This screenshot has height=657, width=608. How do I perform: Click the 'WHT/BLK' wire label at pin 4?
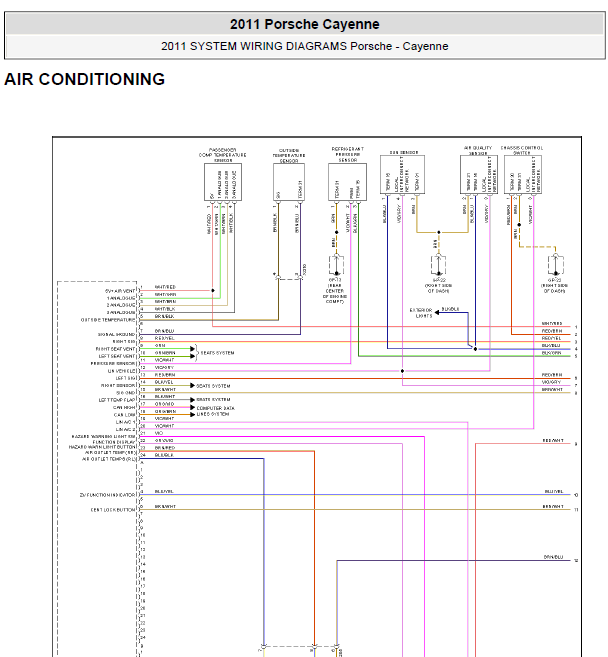point(165,309)
